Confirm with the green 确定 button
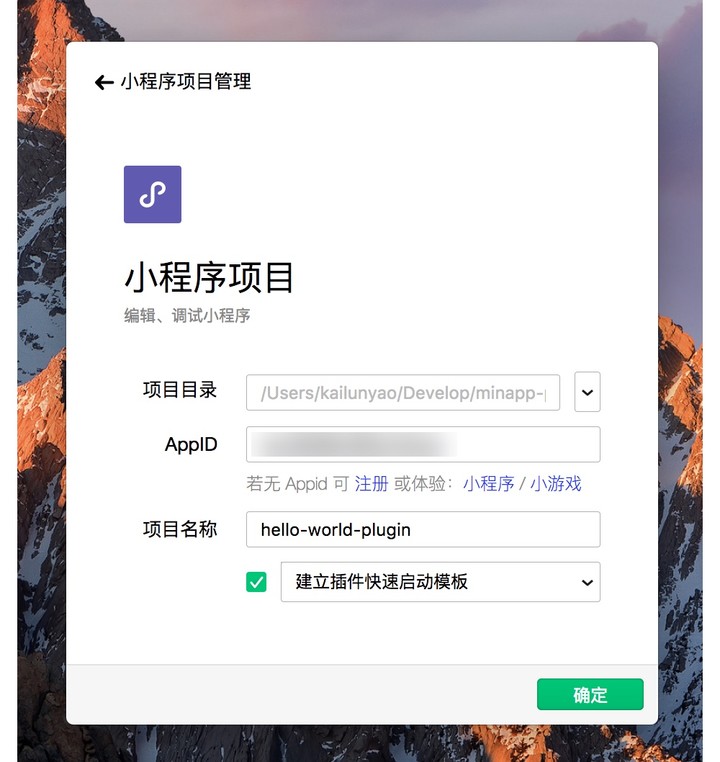The width and height of the screenshot is (720, 762). point(590,694)
